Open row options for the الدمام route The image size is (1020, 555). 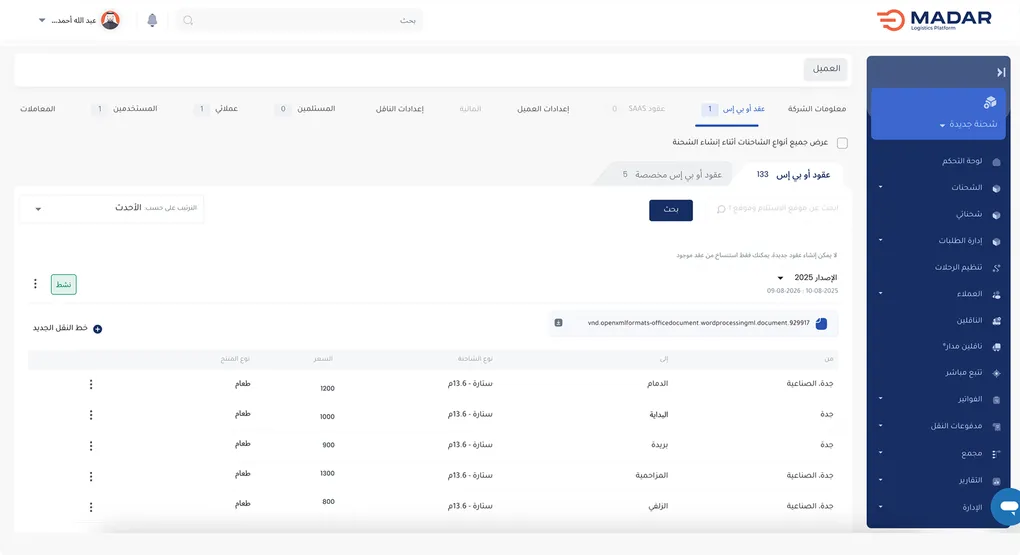point(91,385)
